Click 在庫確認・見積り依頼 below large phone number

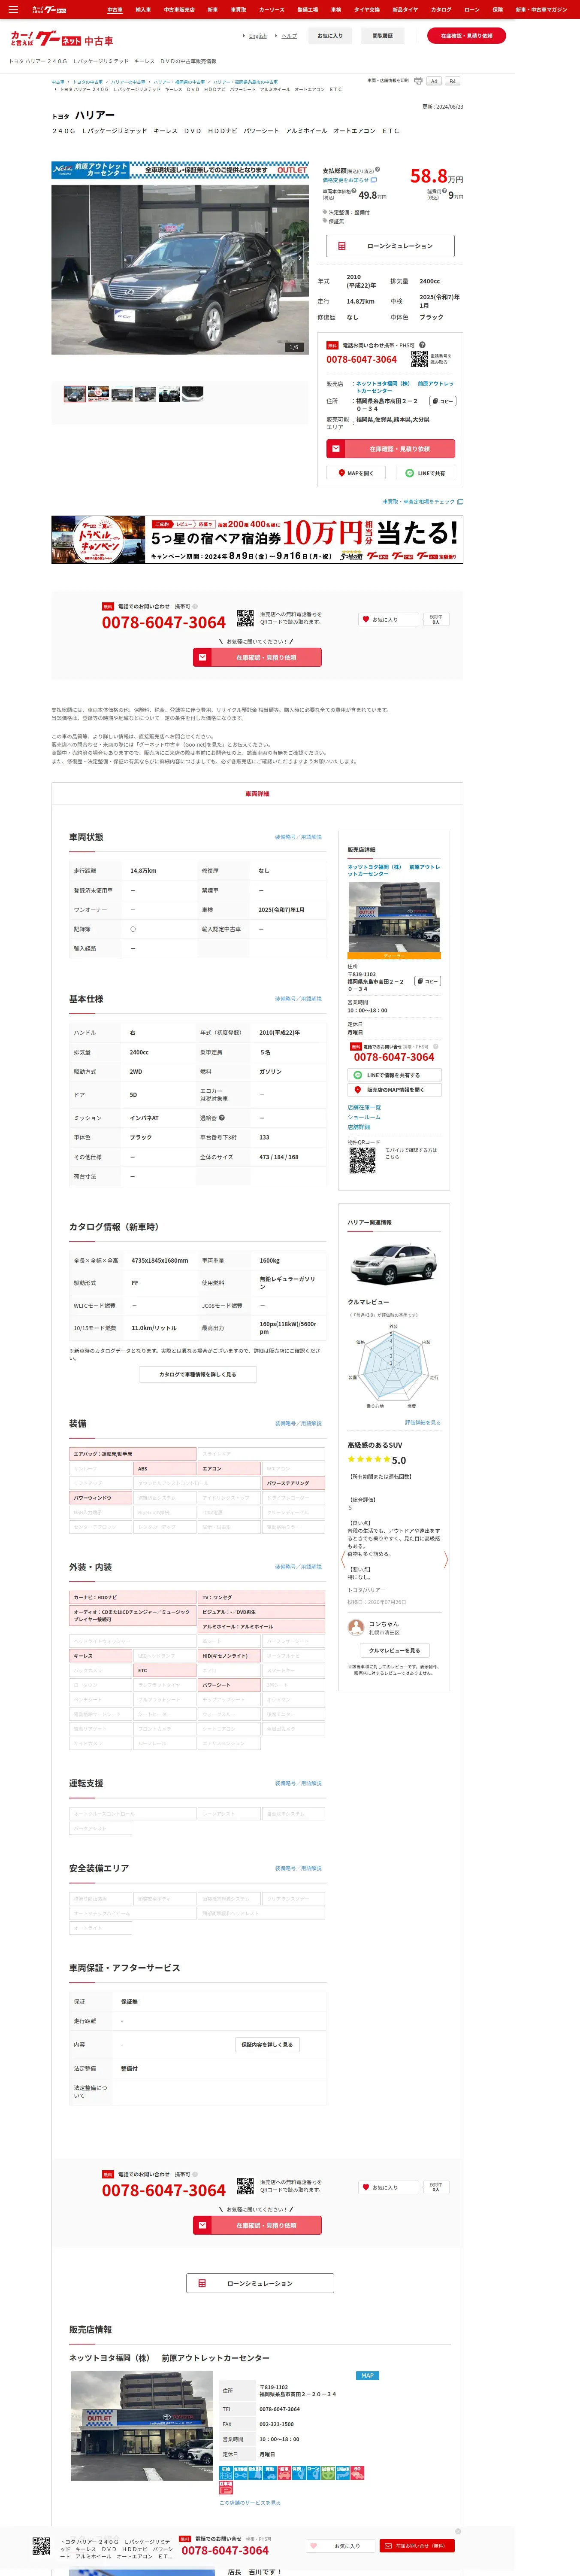[x=257, y=658]
